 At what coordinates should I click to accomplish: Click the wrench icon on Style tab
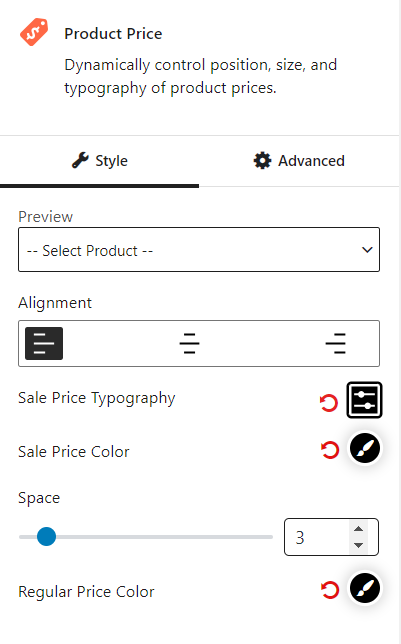[x=80, y=160]
